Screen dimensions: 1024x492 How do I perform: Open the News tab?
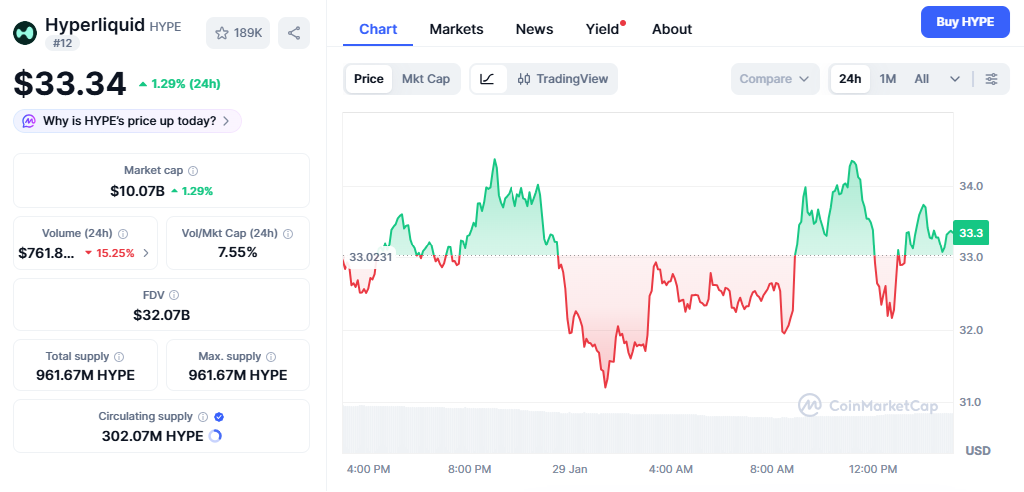pos(534,29)
